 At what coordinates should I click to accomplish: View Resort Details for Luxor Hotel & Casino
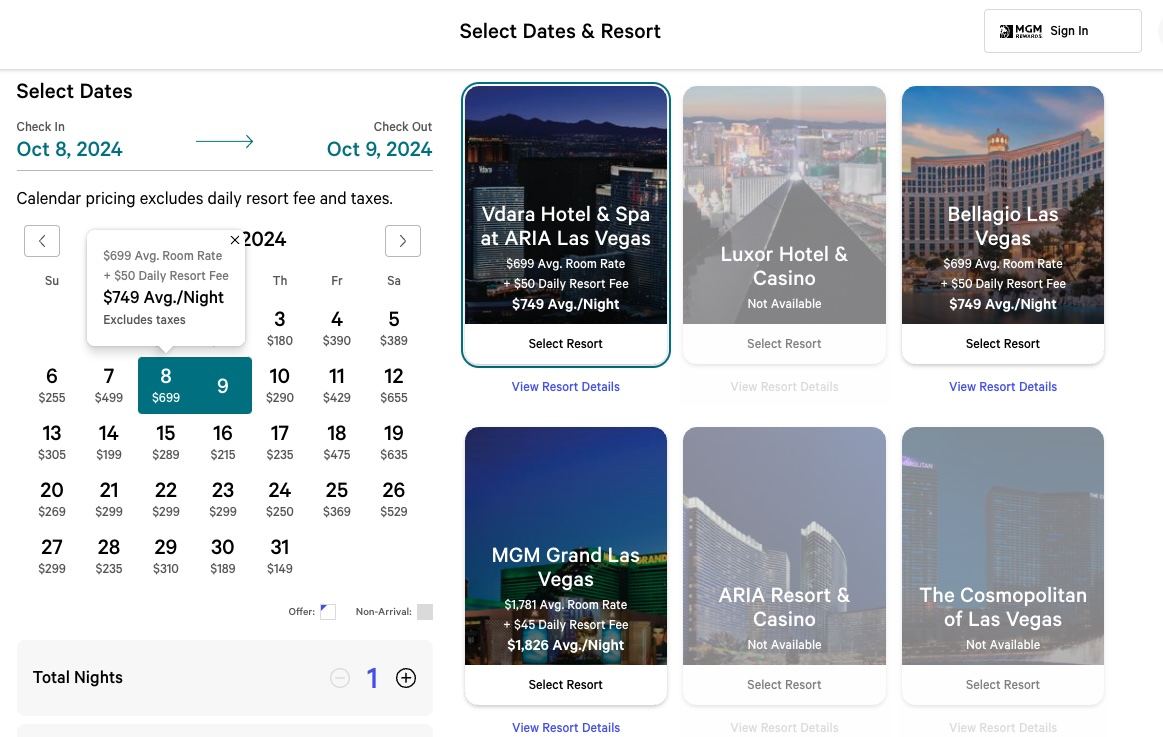pyautogui.click(x=784, y=386)
